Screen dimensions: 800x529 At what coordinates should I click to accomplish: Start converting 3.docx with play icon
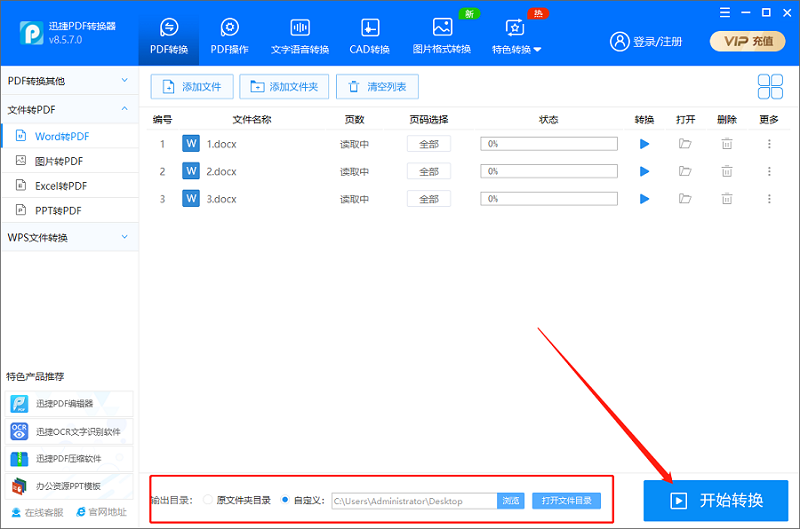click(x=644, y=198)
